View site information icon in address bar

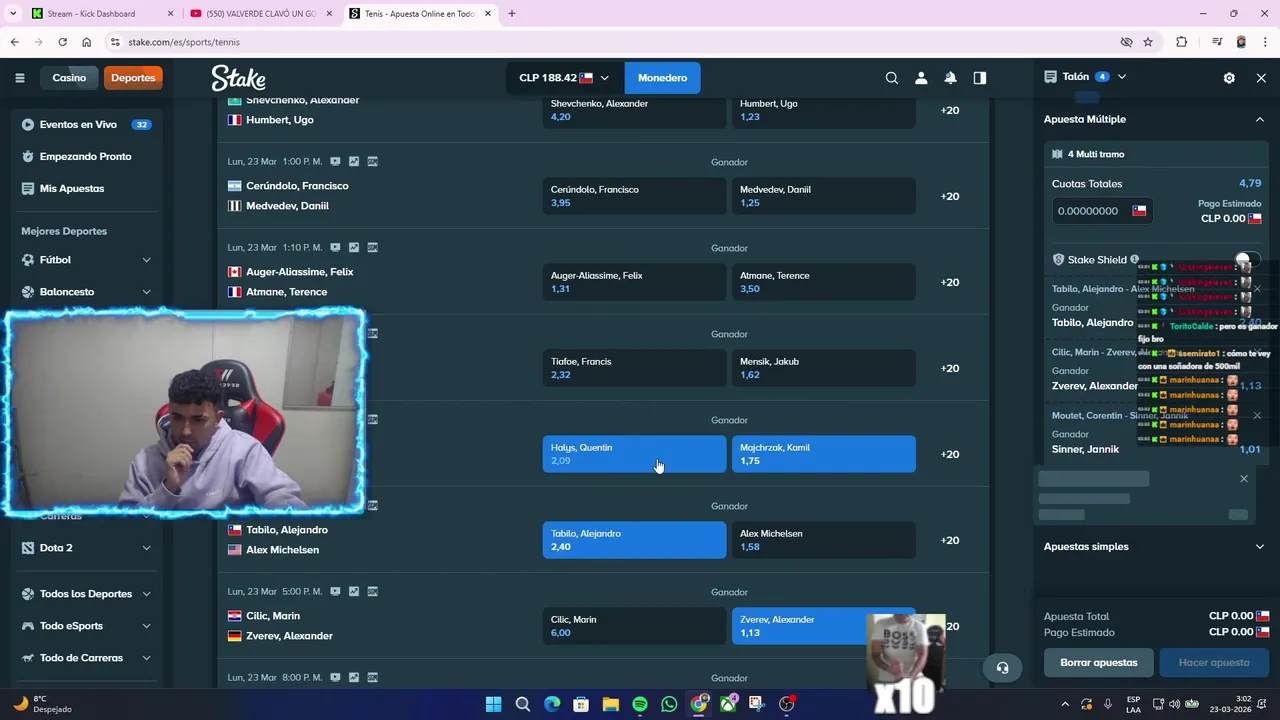(115, 42)
